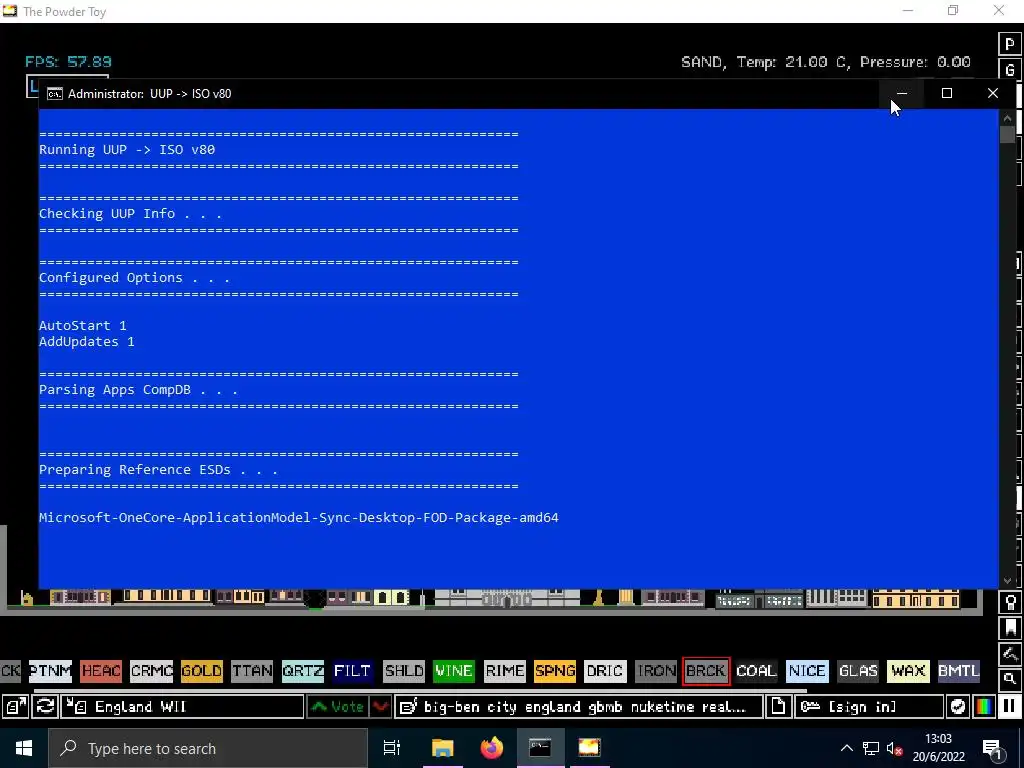The height and width of the screenshot is (768, 1024).
Task: Select the QRTZ element
Action: point(303,671)
